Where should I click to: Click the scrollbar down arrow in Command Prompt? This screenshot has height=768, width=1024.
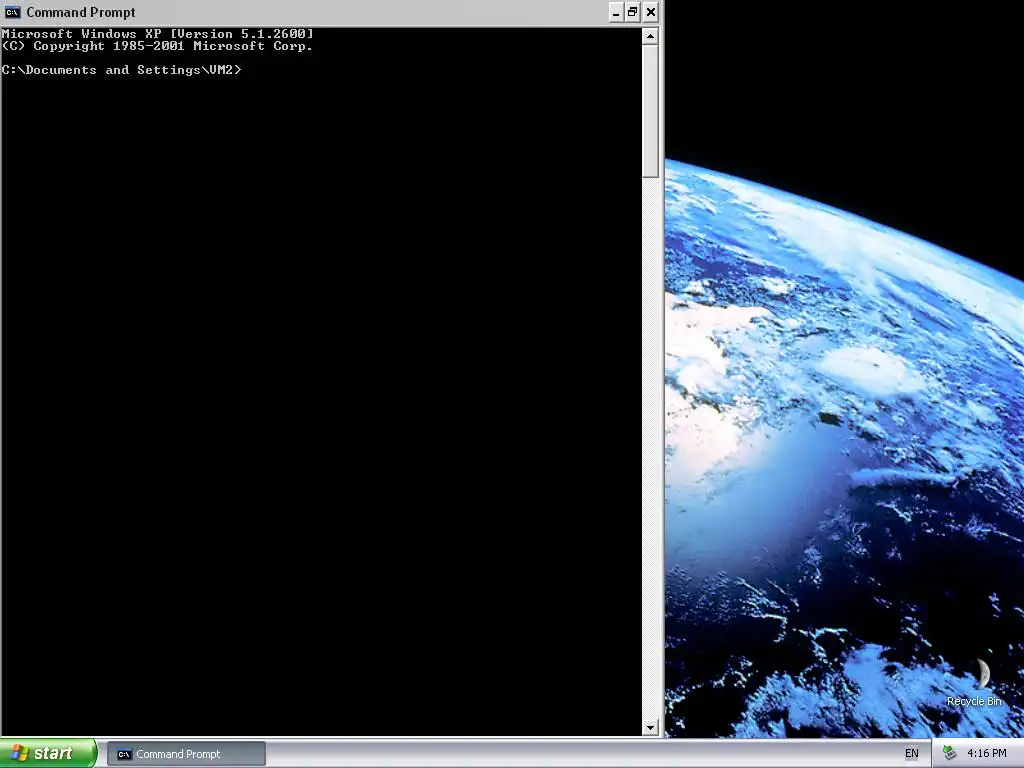[x=650, y=727]
